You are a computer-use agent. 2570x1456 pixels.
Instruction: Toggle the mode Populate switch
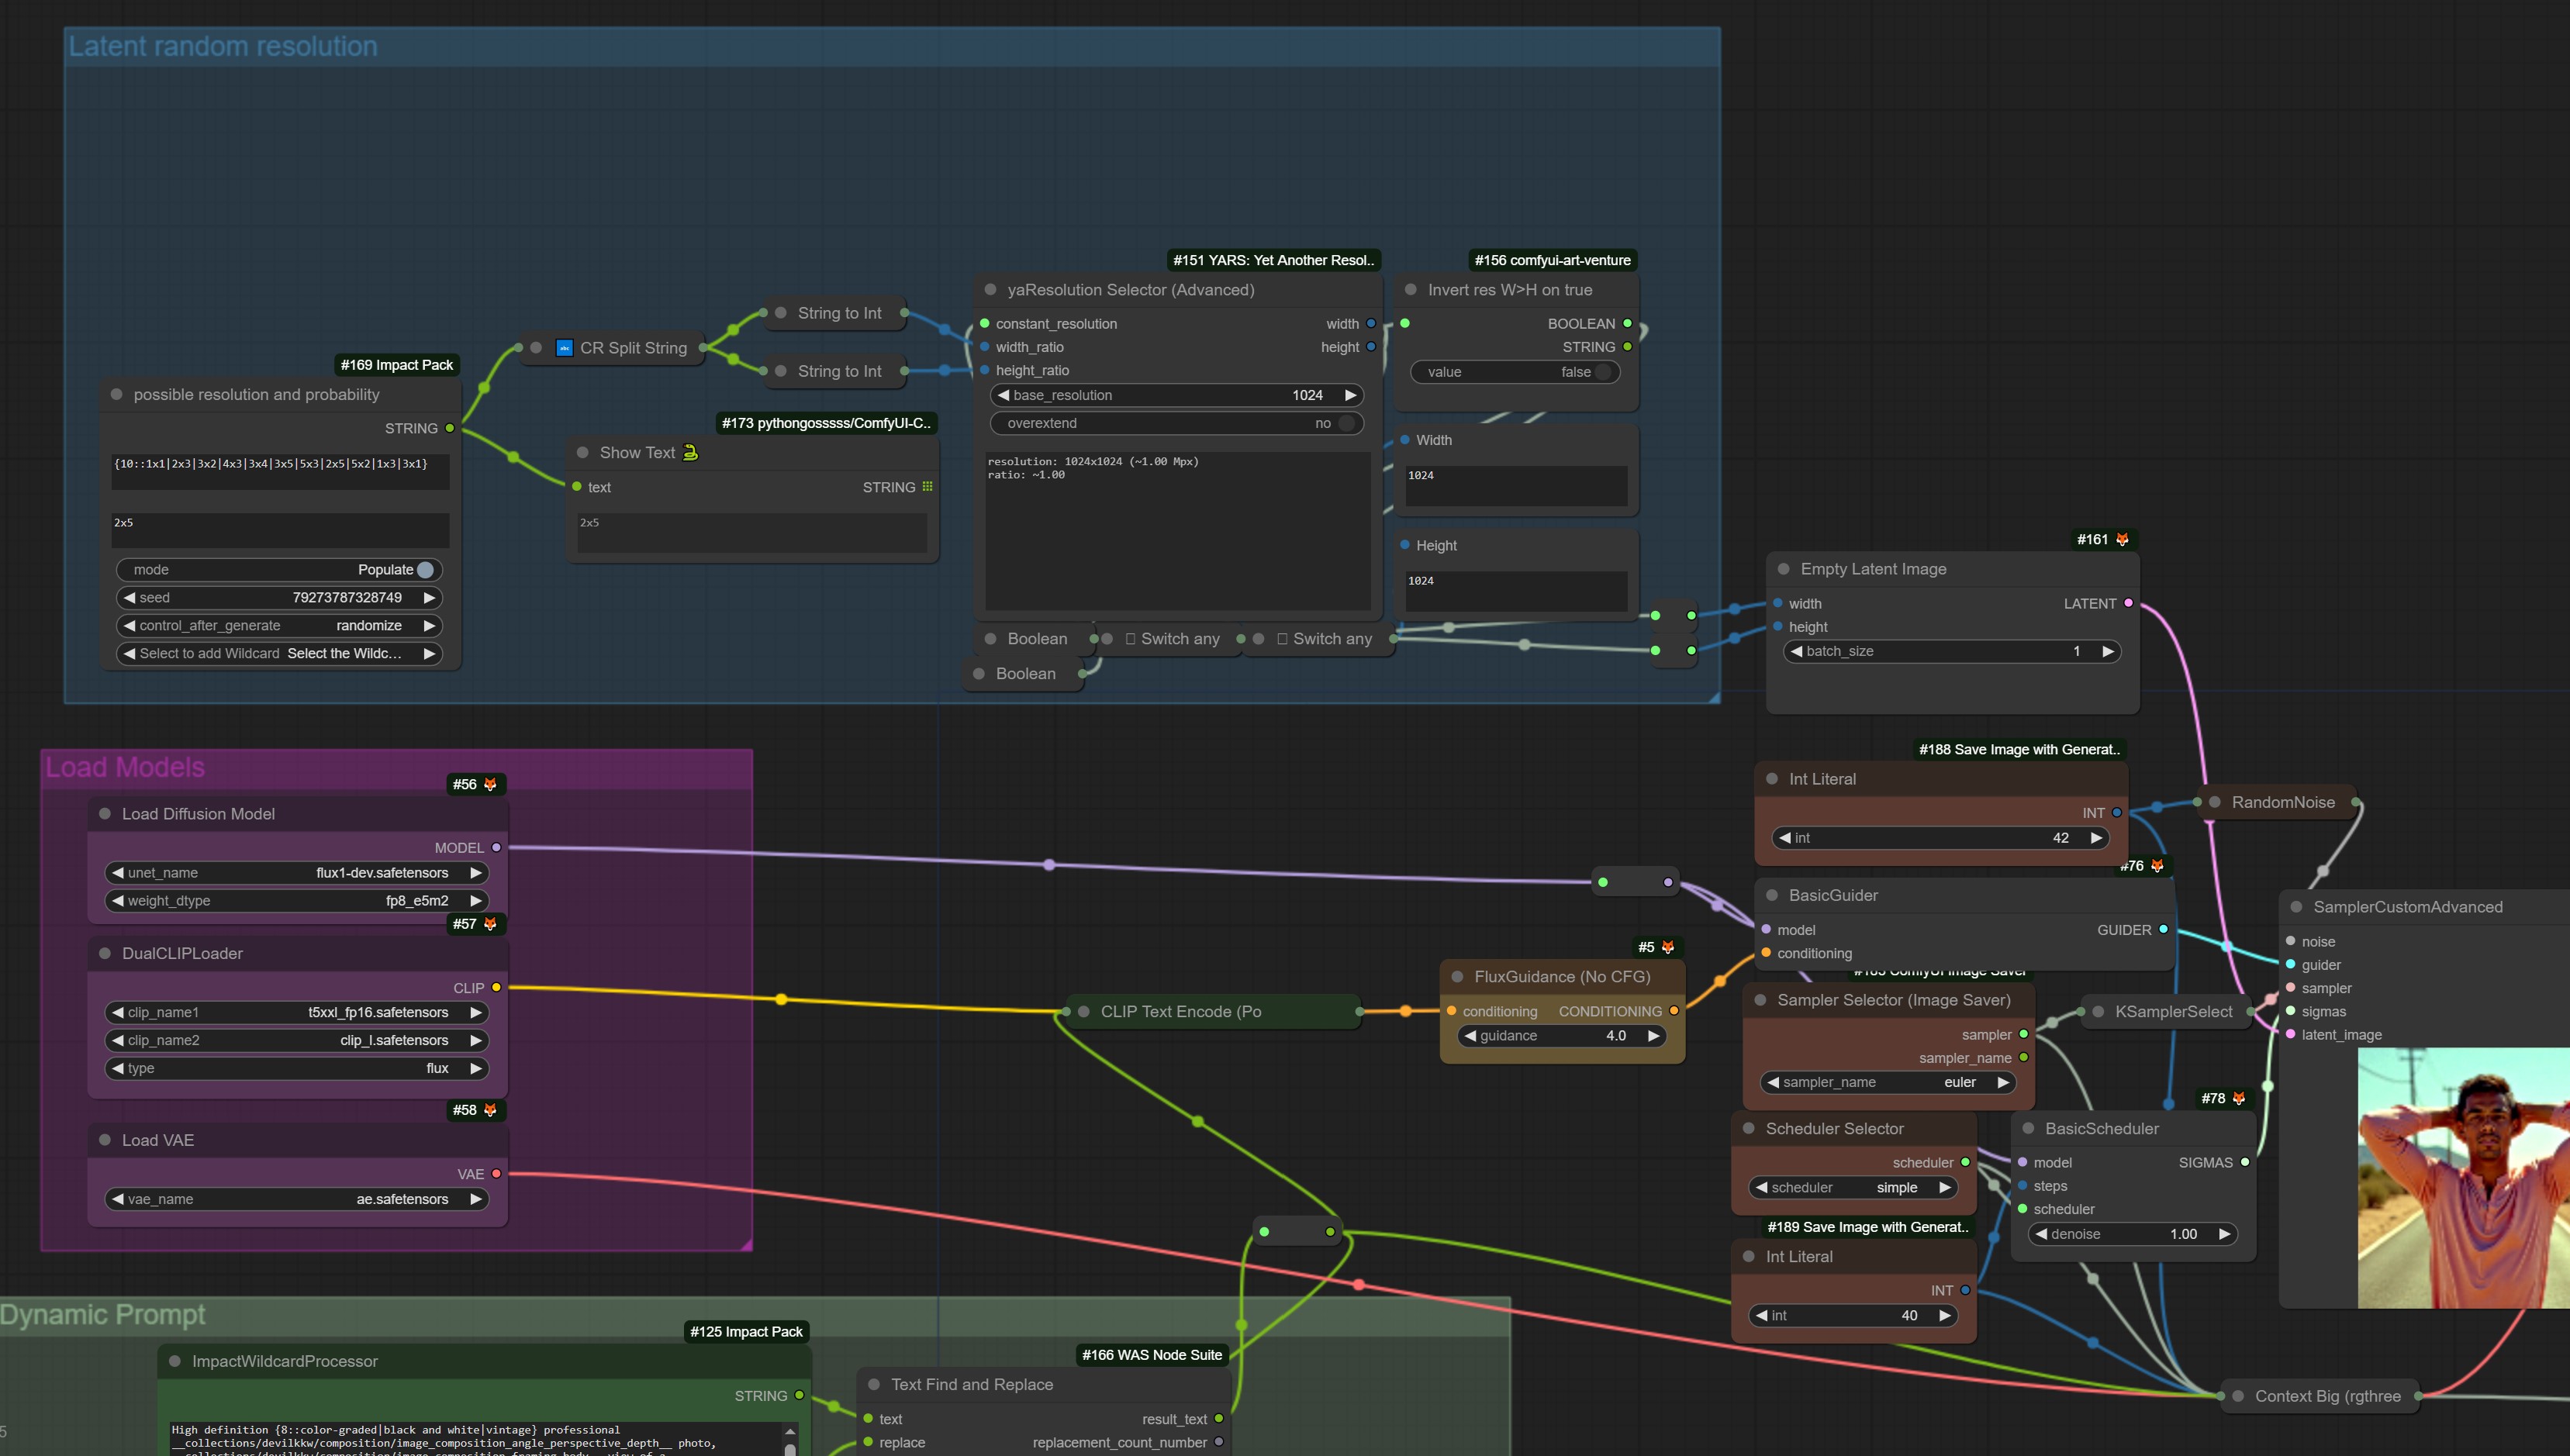point(425,570)
